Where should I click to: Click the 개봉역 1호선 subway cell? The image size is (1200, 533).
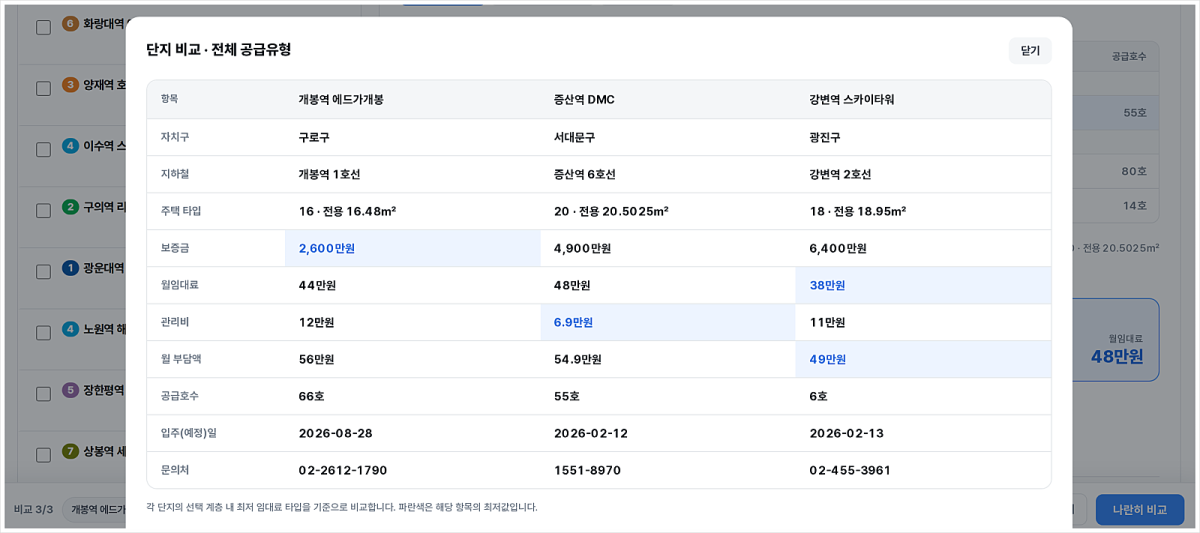[329, 174]
